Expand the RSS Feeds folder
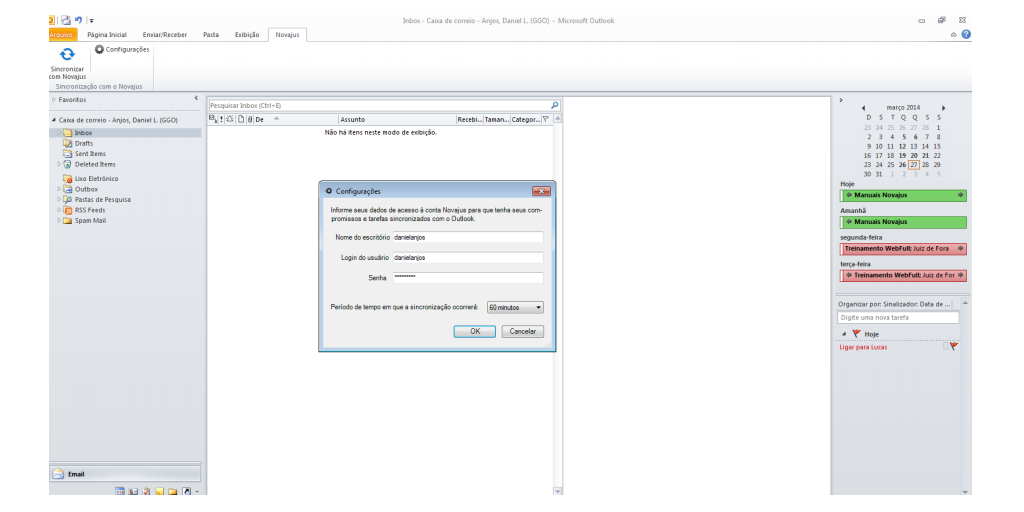The image size is (1024, 512). tap(59, 210)
